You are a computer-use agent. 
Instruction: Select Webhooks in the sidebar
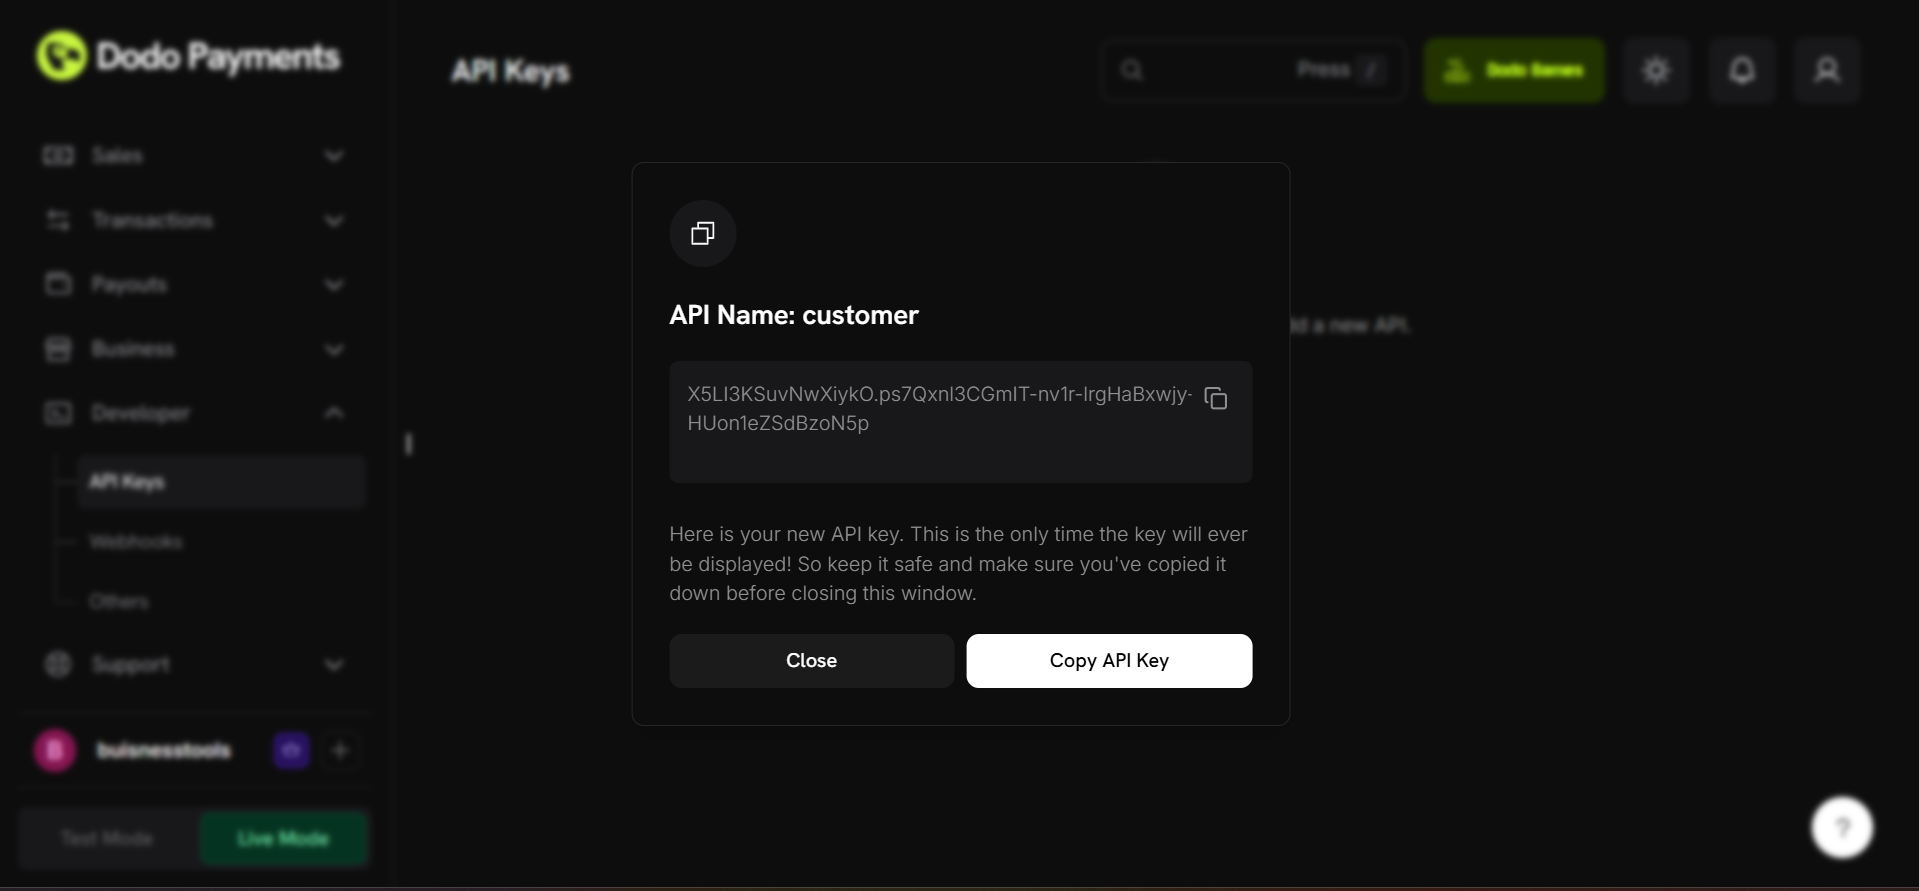click(136, 541)
